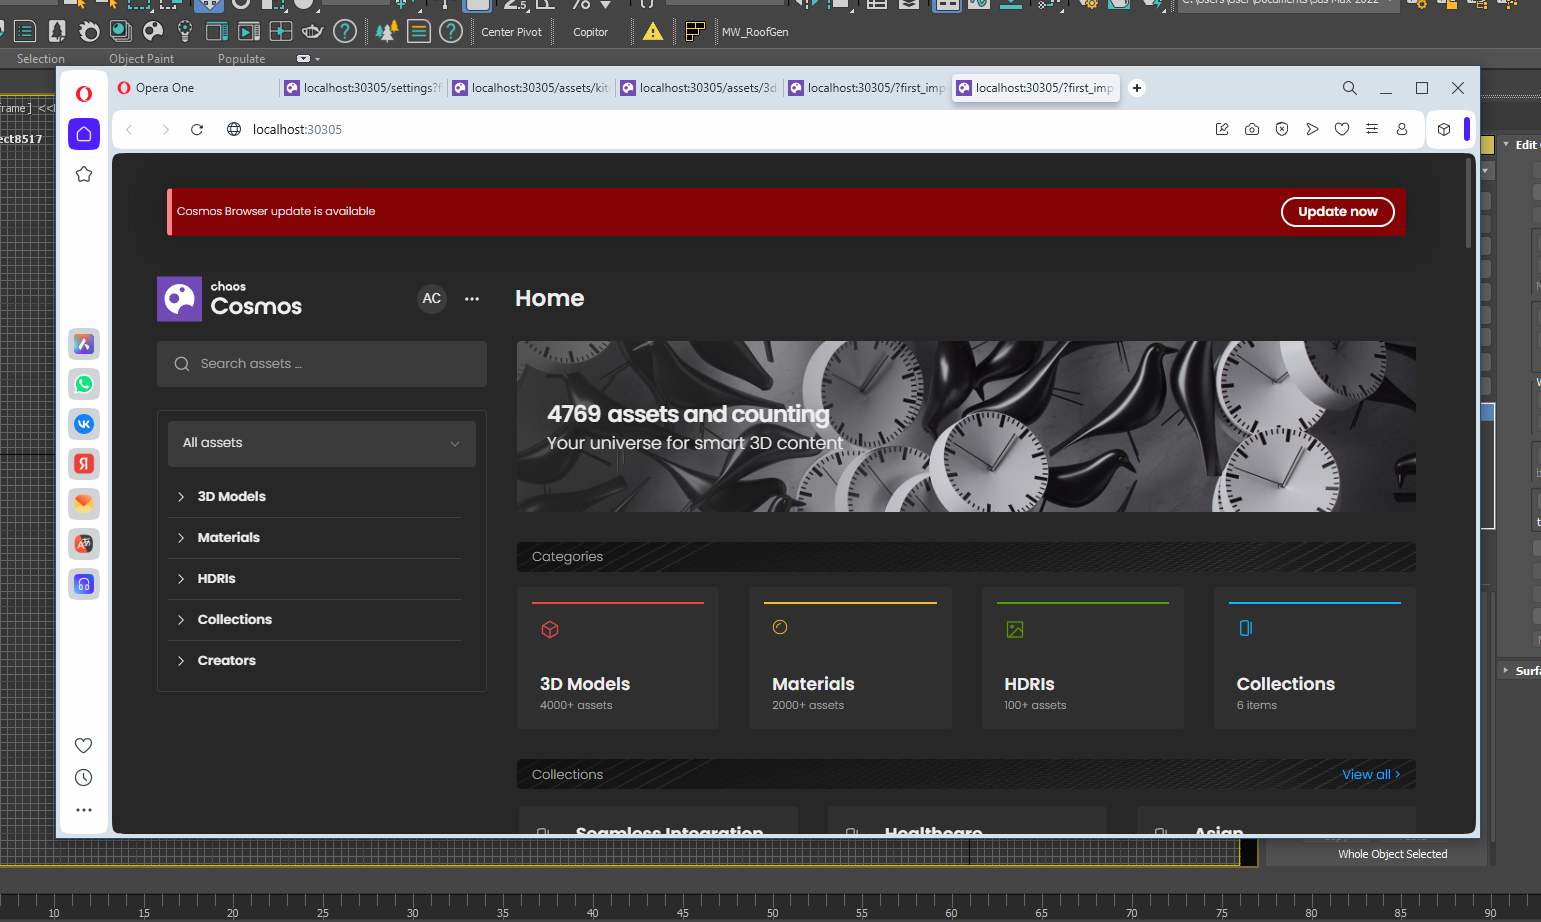Open Opera bookmarks star icon
The width and height of the screenshot is (1541, 922).
pos(84,174)
